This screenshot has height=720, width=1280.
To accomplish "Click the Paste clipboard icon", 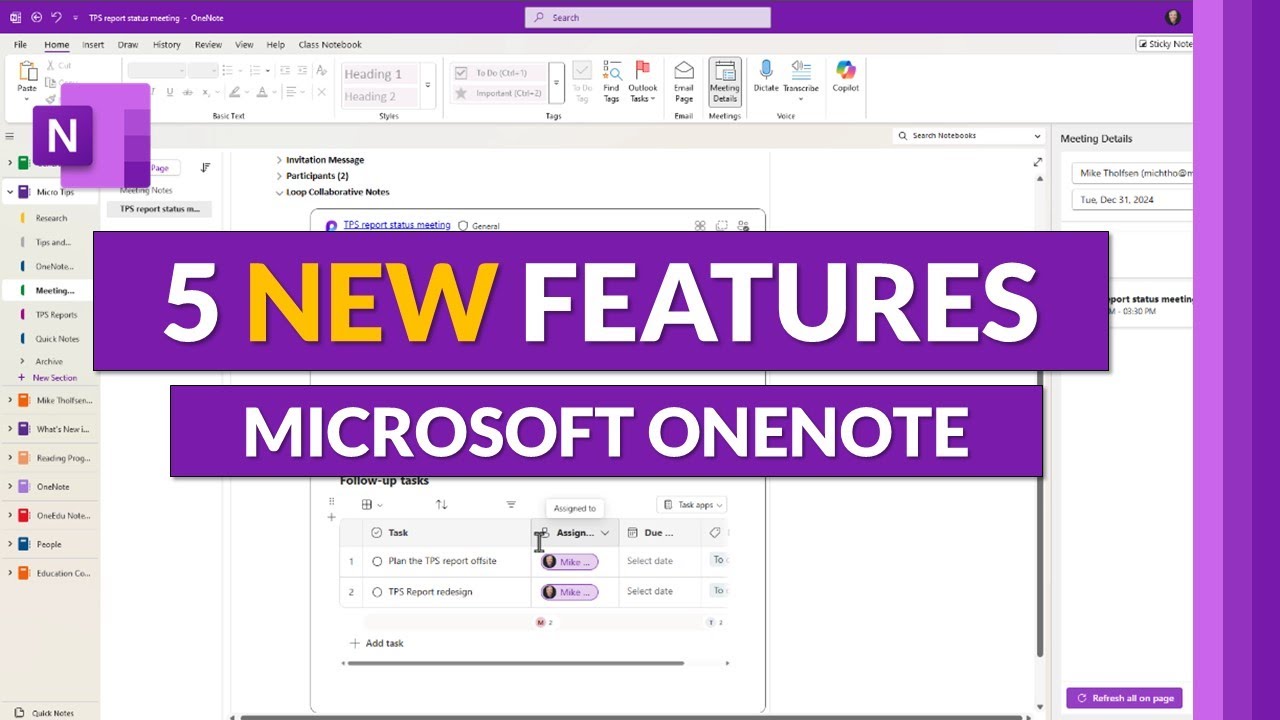I will click(x=27, y=71).
